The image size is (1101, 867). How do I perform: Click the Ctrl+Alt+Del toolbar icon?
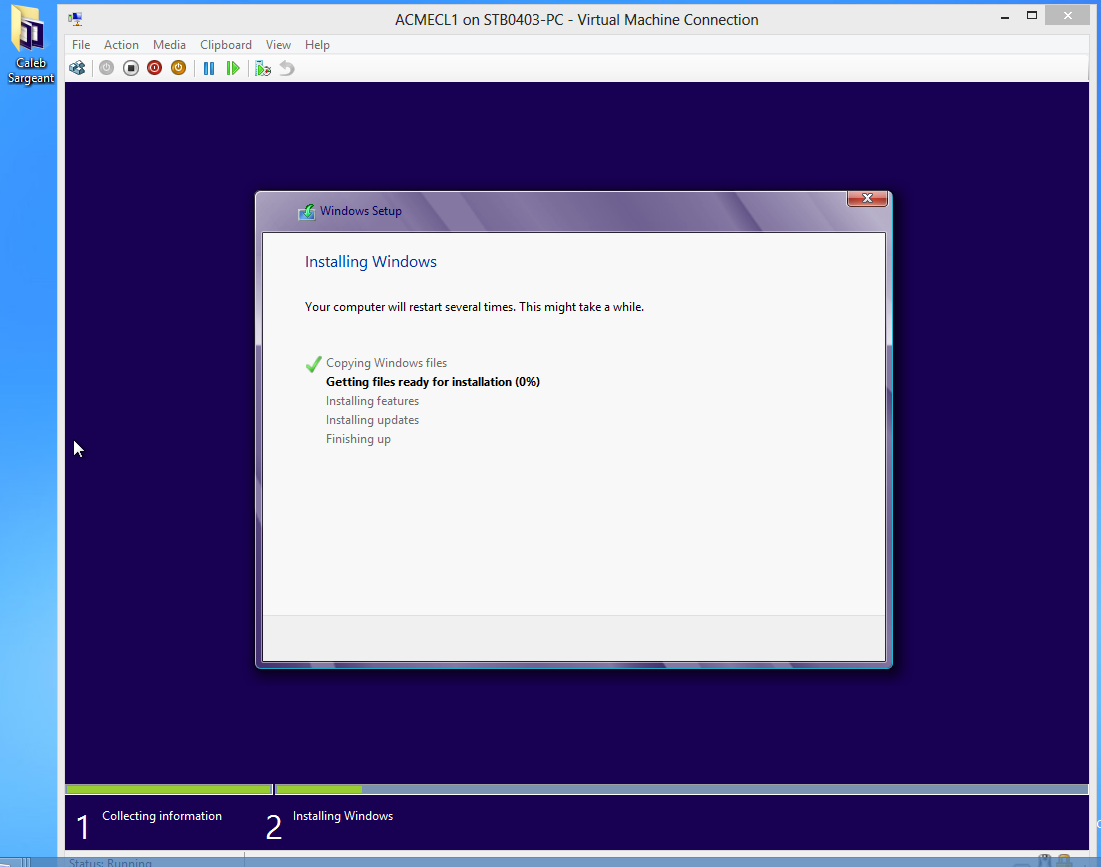pos(77,68)
